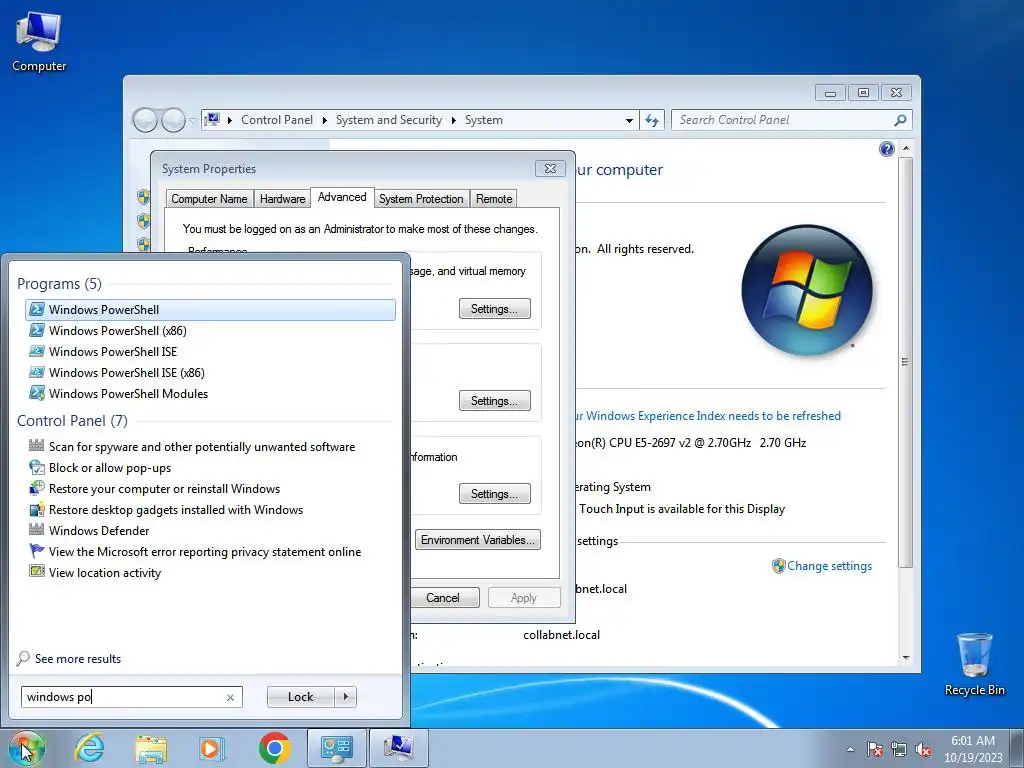Refresh the Control Panel window
This screenshot has height=768, width=1024.
click(x=652, y=120)
